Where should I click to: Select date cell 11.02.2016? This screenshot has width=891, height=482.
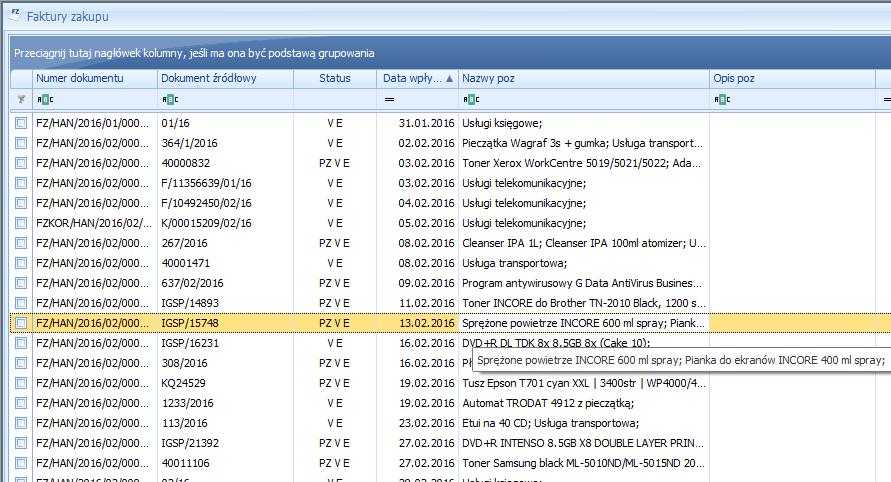(x=417, y=303)
